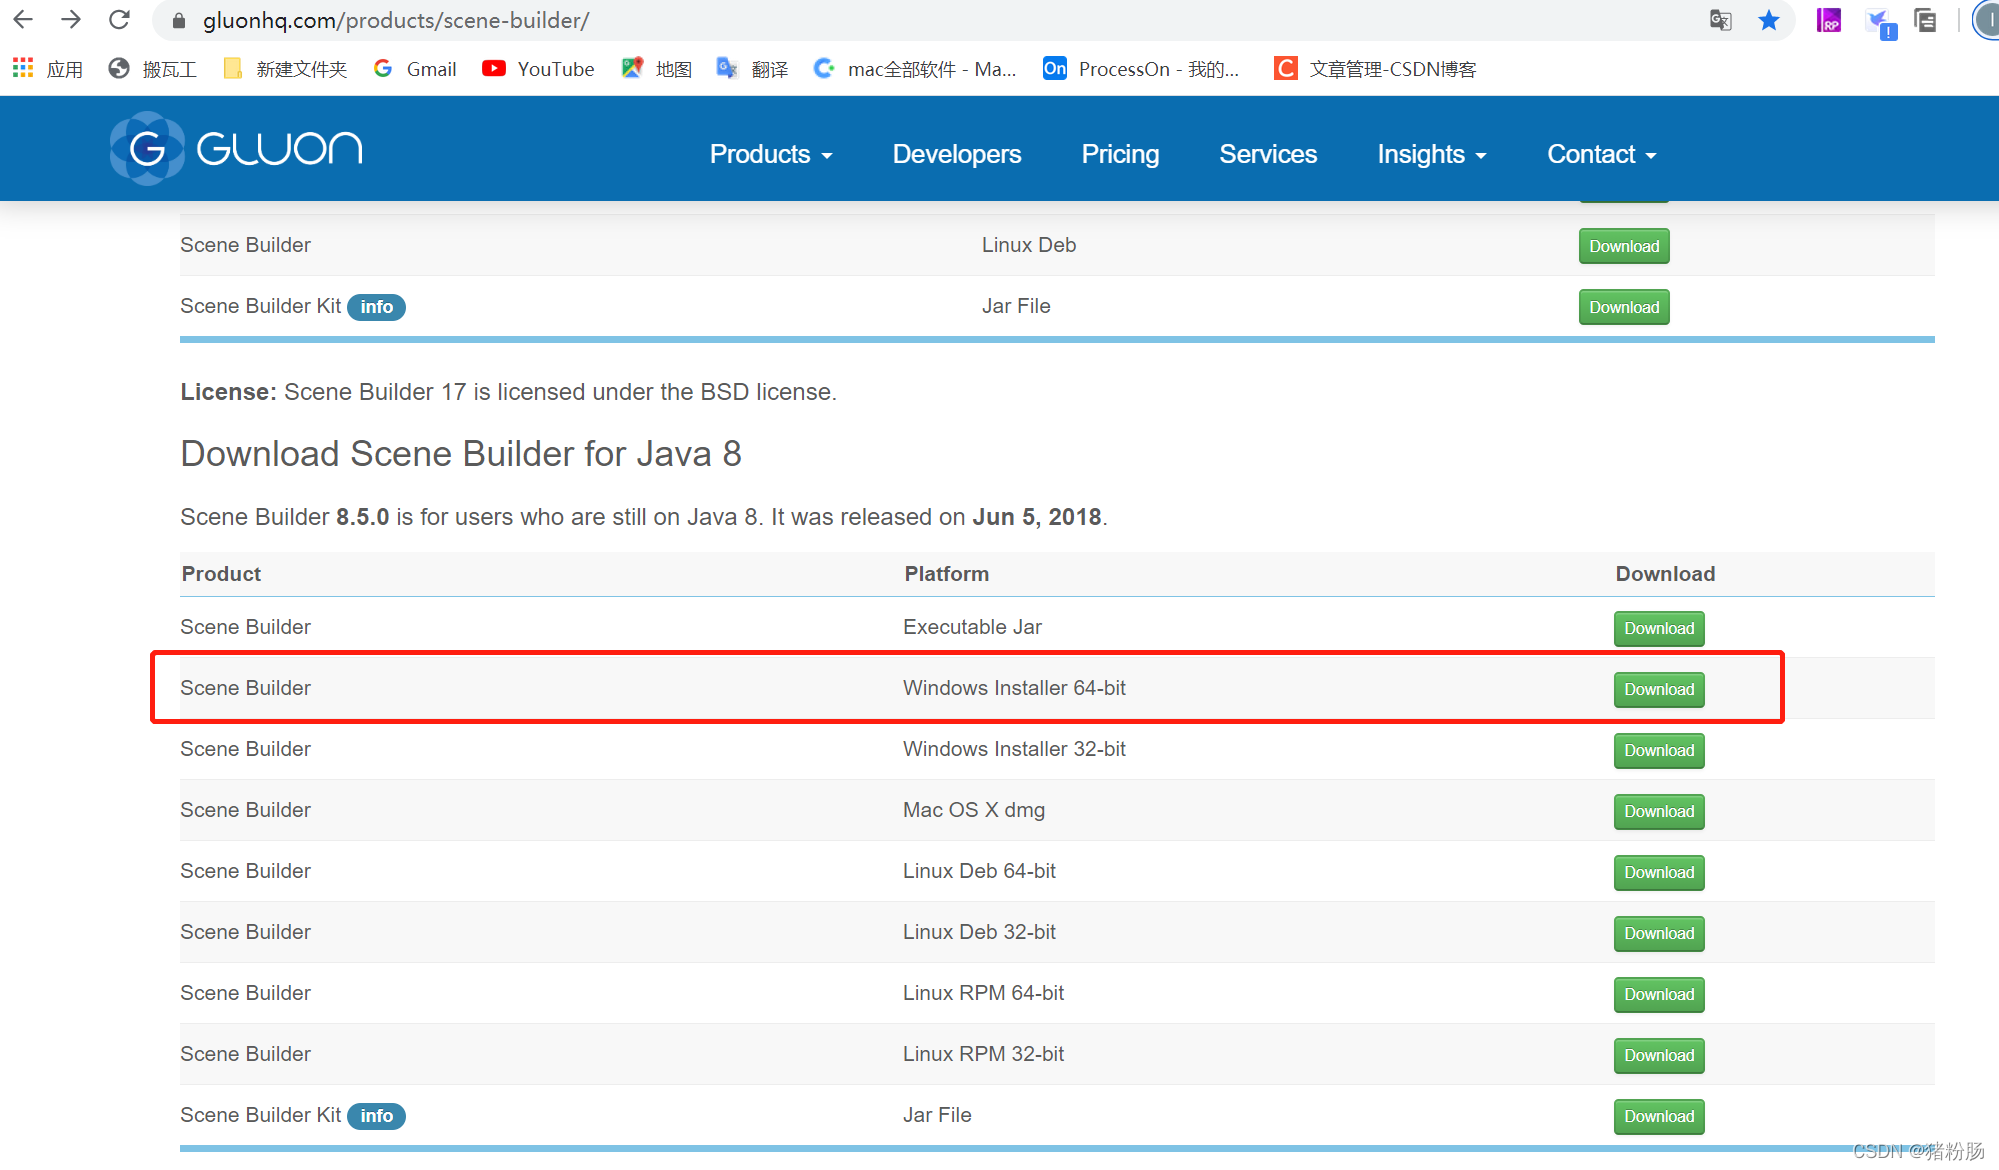Image resolution: width=1999 pixels, height=1170 pixels.
Task: Click 'Linux RPM 64-bit' platform cell
Action: (983, 993)
